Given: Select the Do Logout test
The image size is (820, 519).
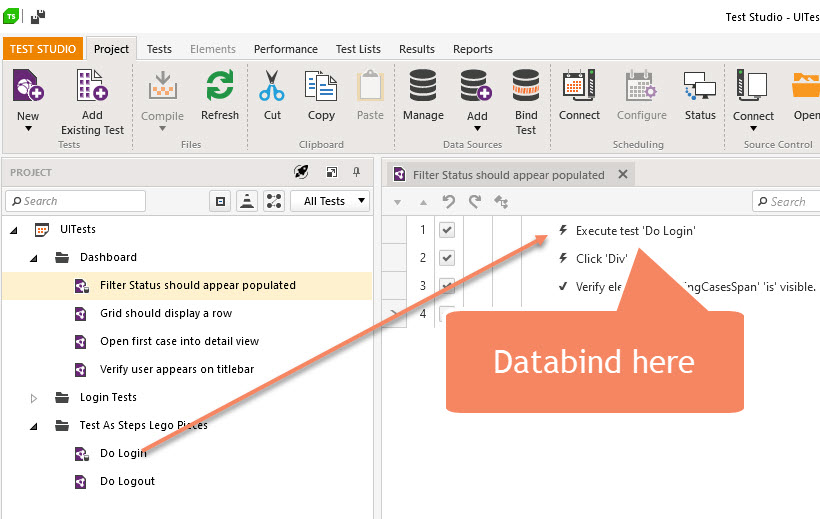Looking at the screenshot, I should coord(127,481).
